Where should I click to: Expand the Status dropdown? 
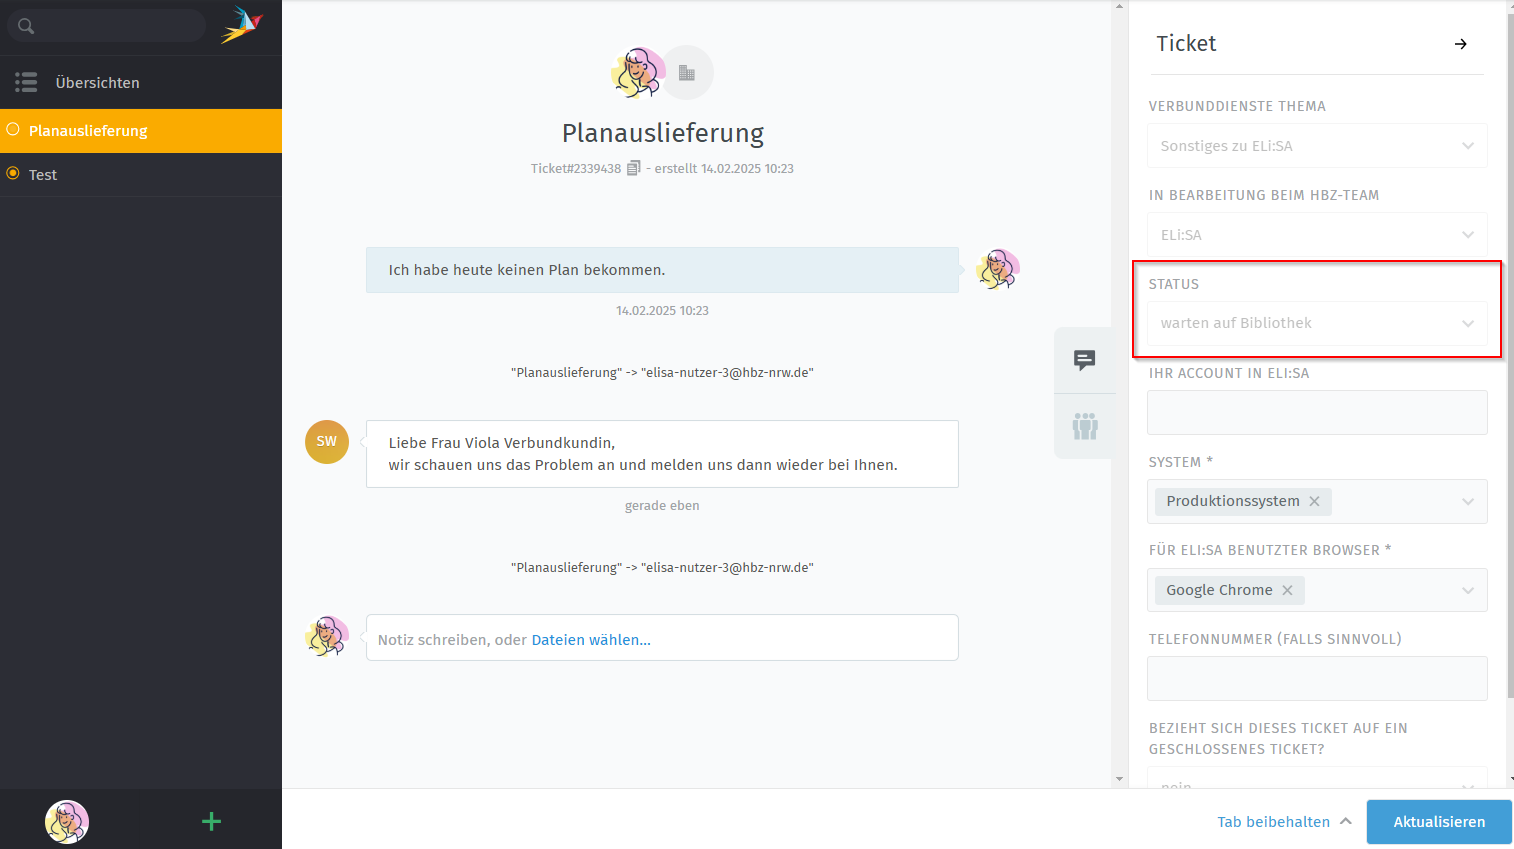(x=1316, y=323)
